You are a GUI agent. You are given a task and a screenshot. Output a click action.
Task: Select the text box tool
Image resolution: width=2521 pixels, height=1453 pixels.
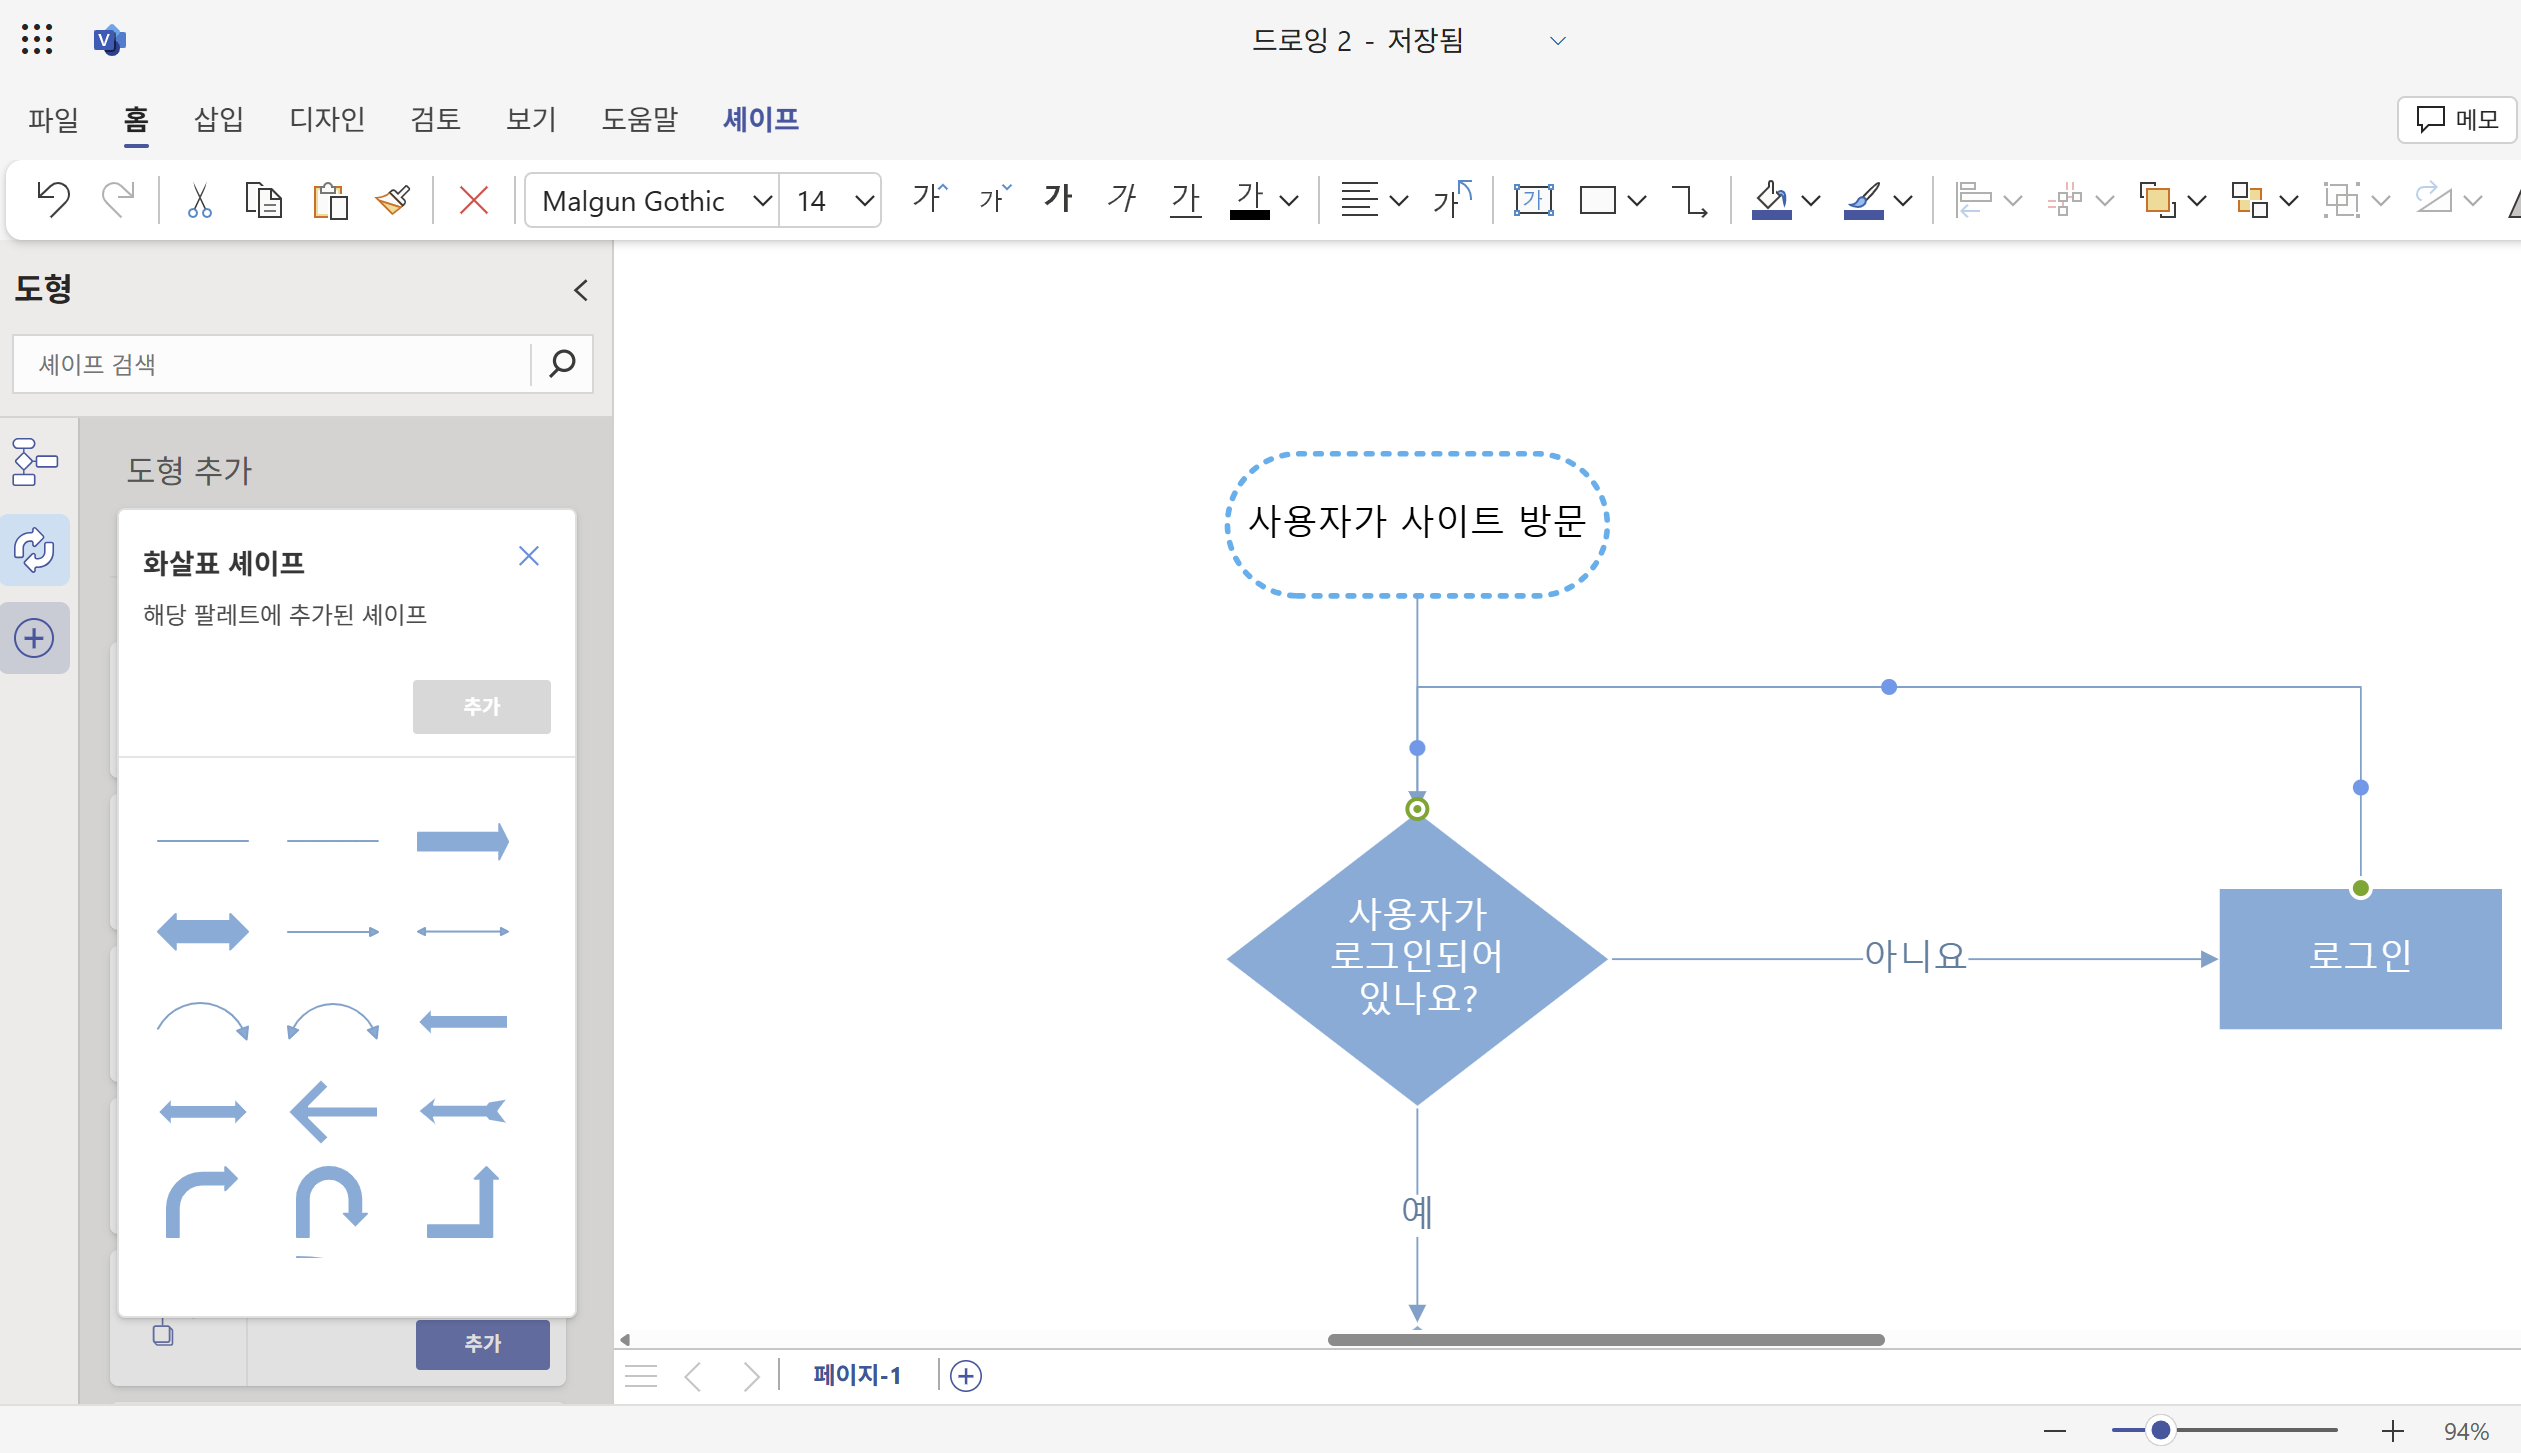pyautogui.click(x=1533, y=199)
